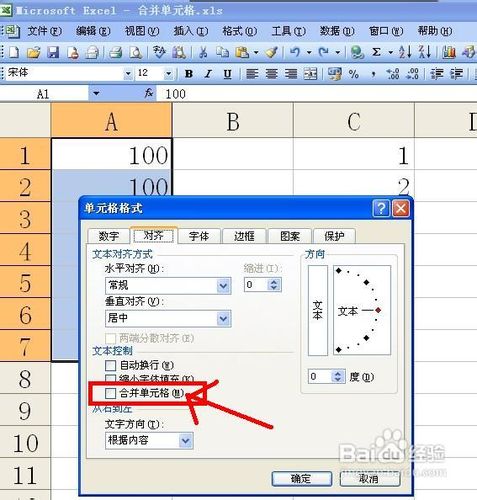477x500 pixels.
Task: Click Sort Descending Z-A icon
Action: pos(424,52)
